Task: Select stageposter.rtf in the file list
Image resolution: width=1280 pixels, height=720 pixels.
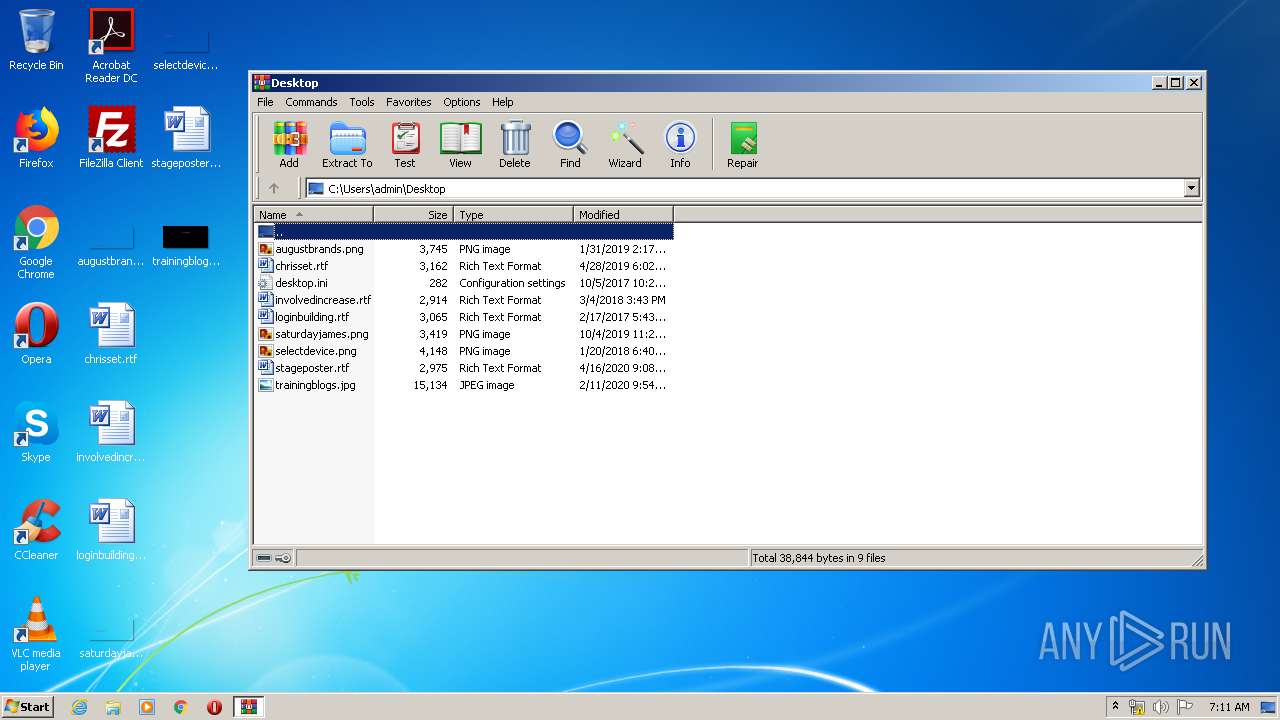Action: tap(312, 368)
